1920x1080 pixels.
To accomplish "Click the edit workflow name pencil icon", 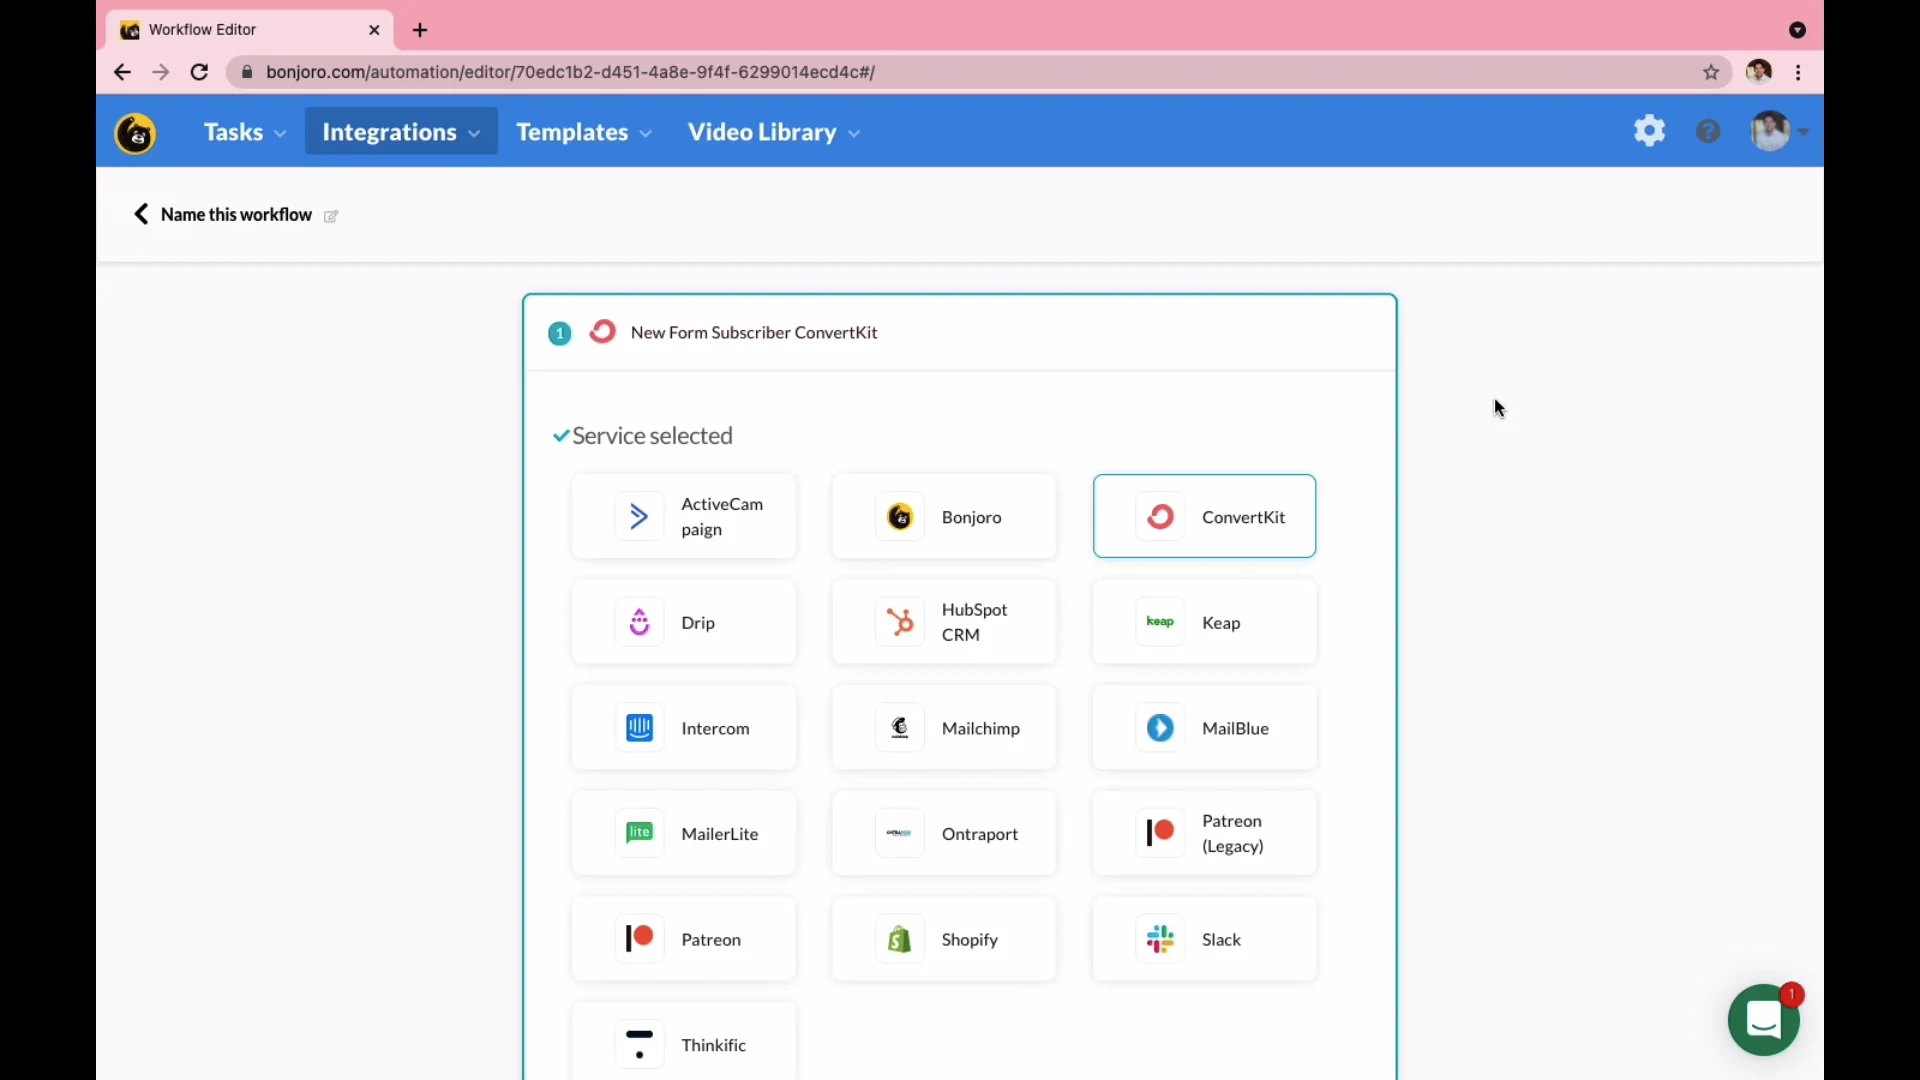I will [x=331, y=216].
